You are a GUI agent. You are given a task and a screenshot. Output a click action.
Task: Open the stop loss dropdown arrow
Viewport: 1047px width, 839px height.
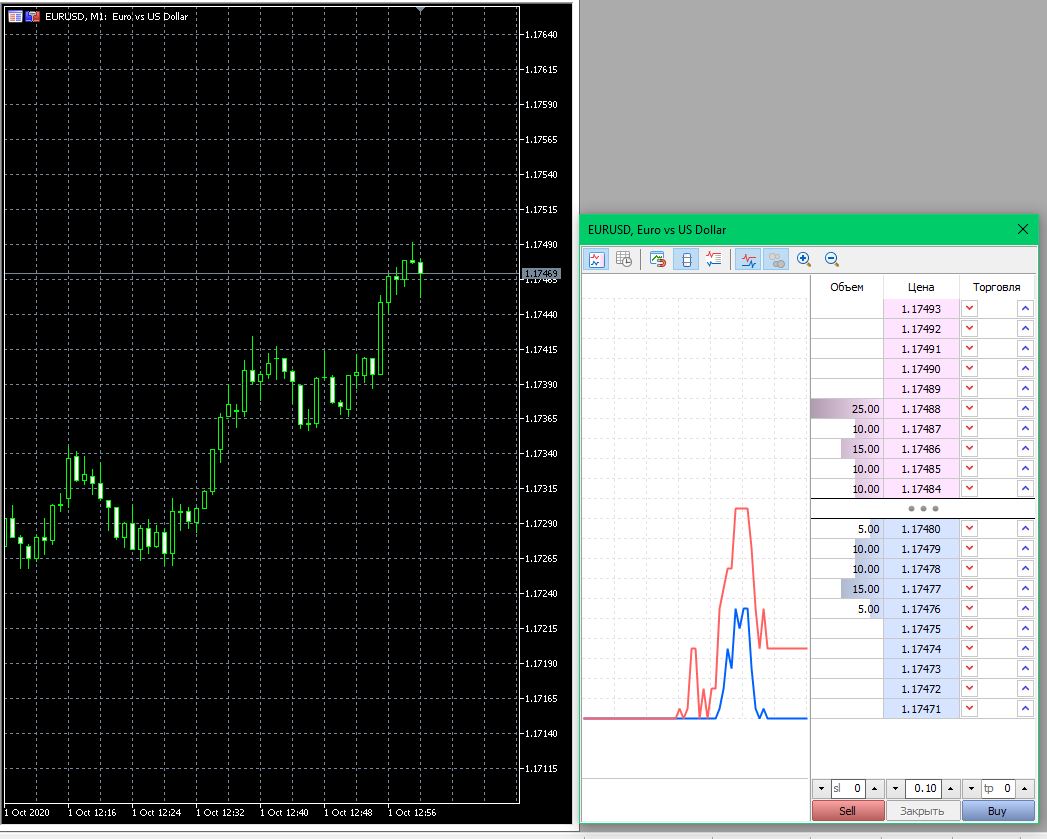click(x=821, y=788)
